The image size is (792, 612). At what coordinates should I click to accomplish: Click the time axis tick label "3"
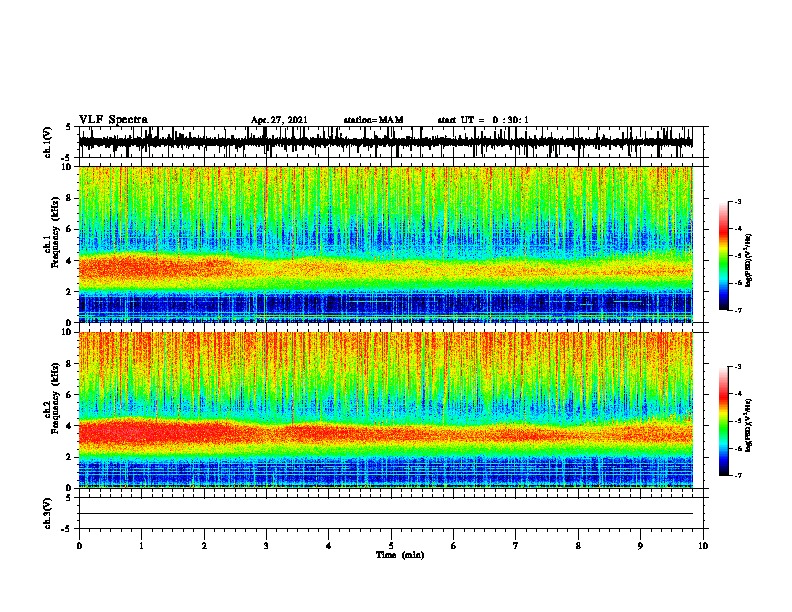point(266,546)
